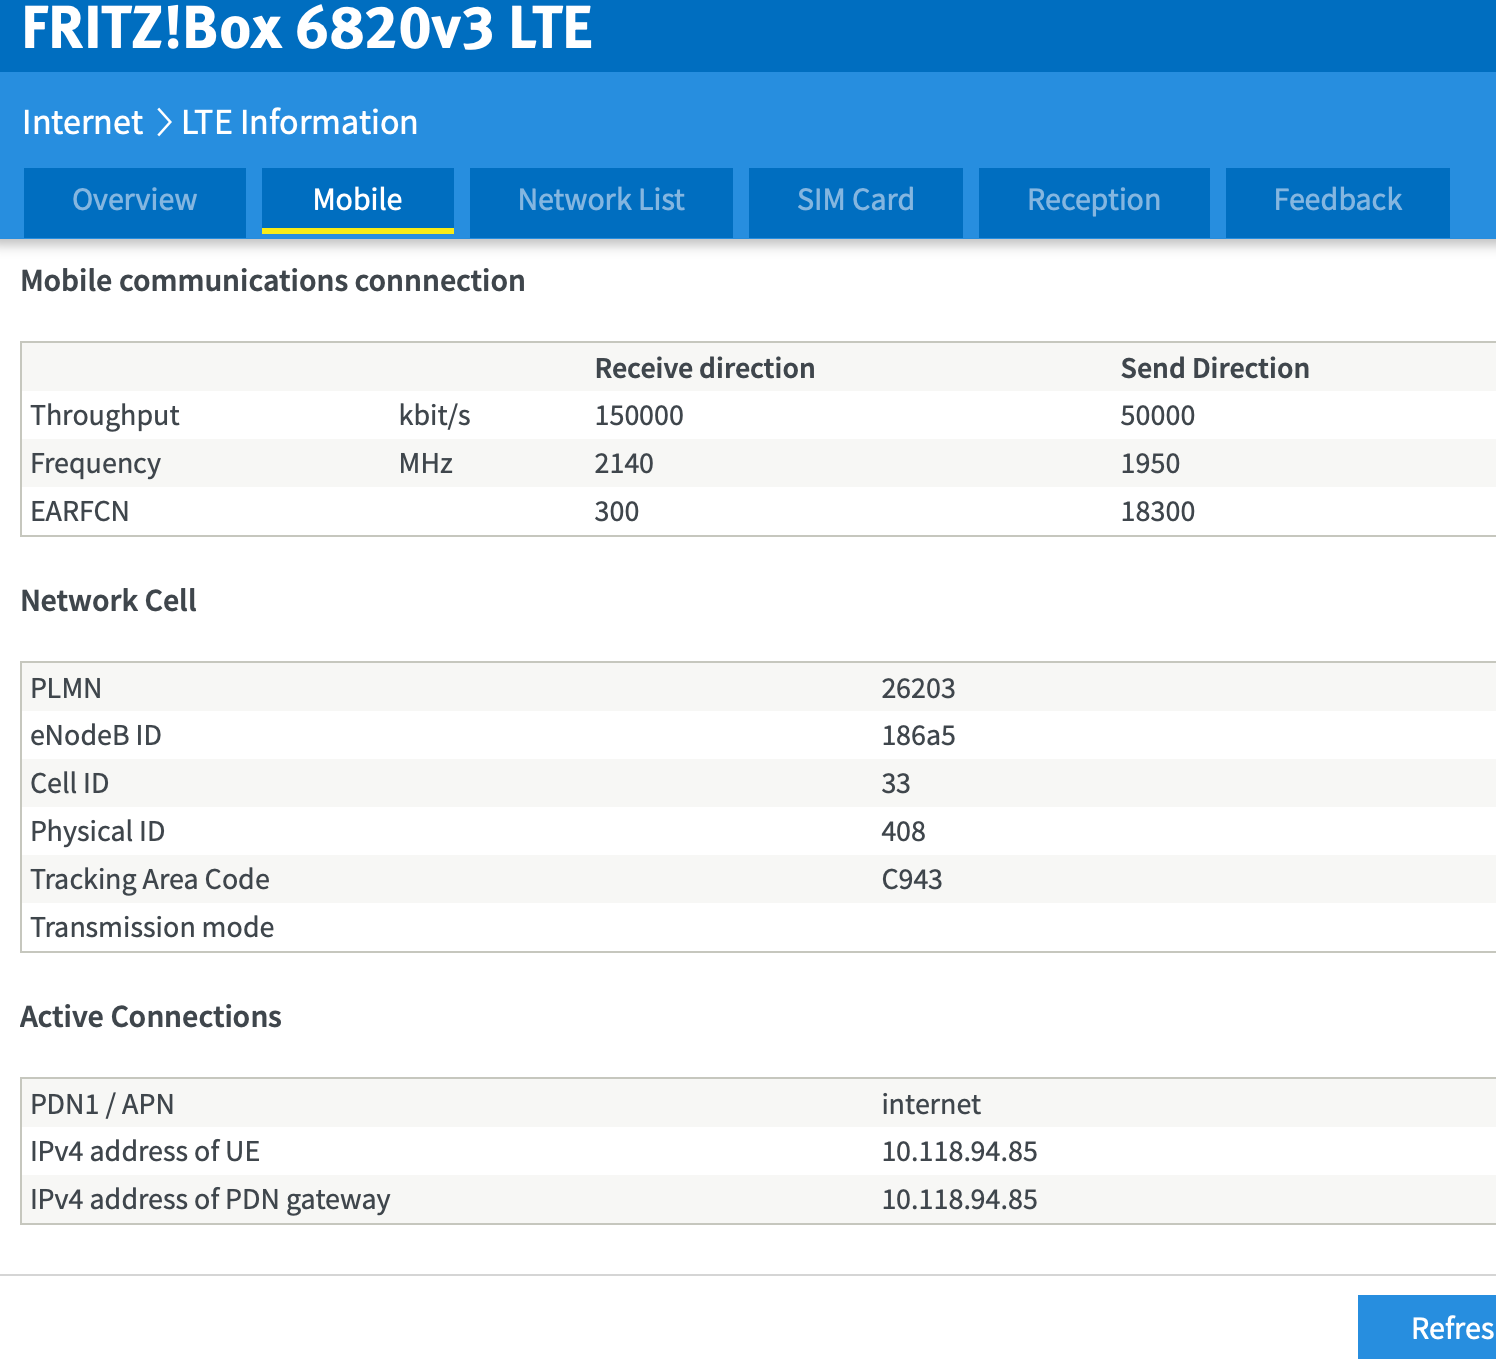Select the receive throughput value 150000
The image size is (1496, 1362).
coord(639,416)
